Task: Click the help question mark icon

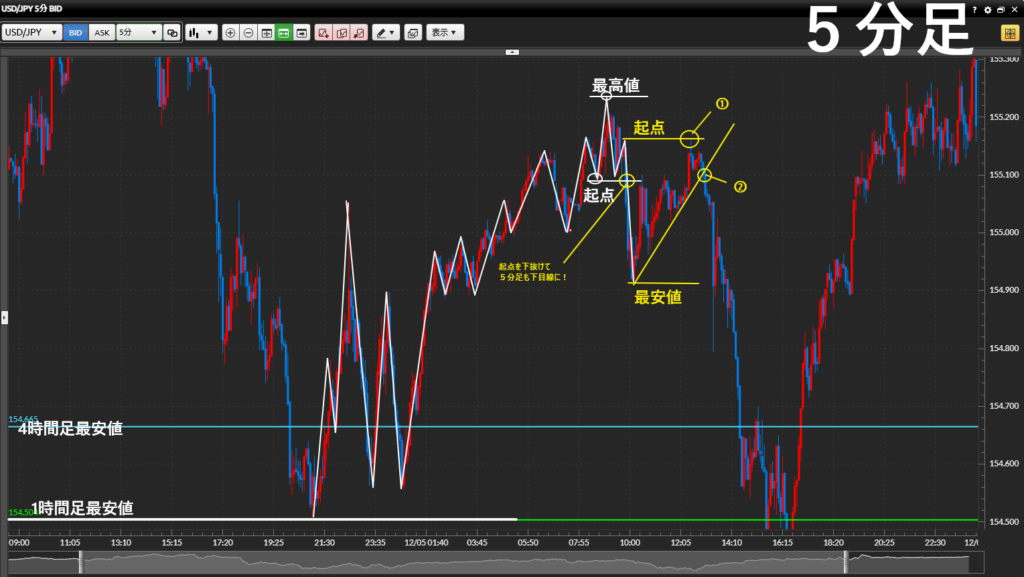Action: click(976, 9)
